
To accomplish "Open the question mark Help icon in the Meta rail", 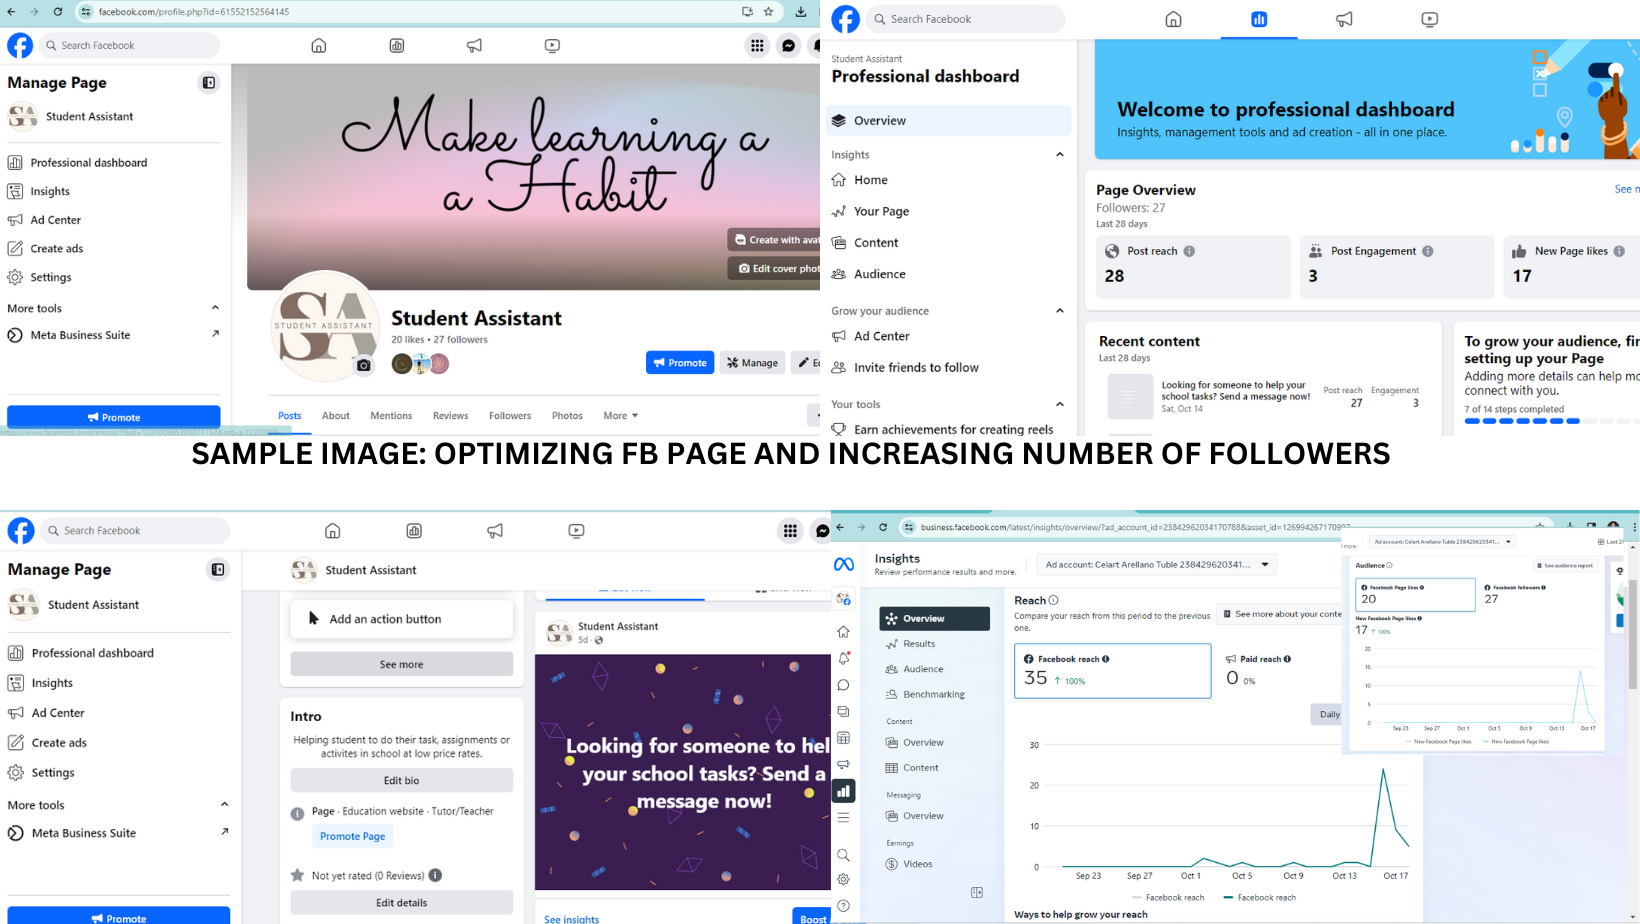I will coord(844,906).
